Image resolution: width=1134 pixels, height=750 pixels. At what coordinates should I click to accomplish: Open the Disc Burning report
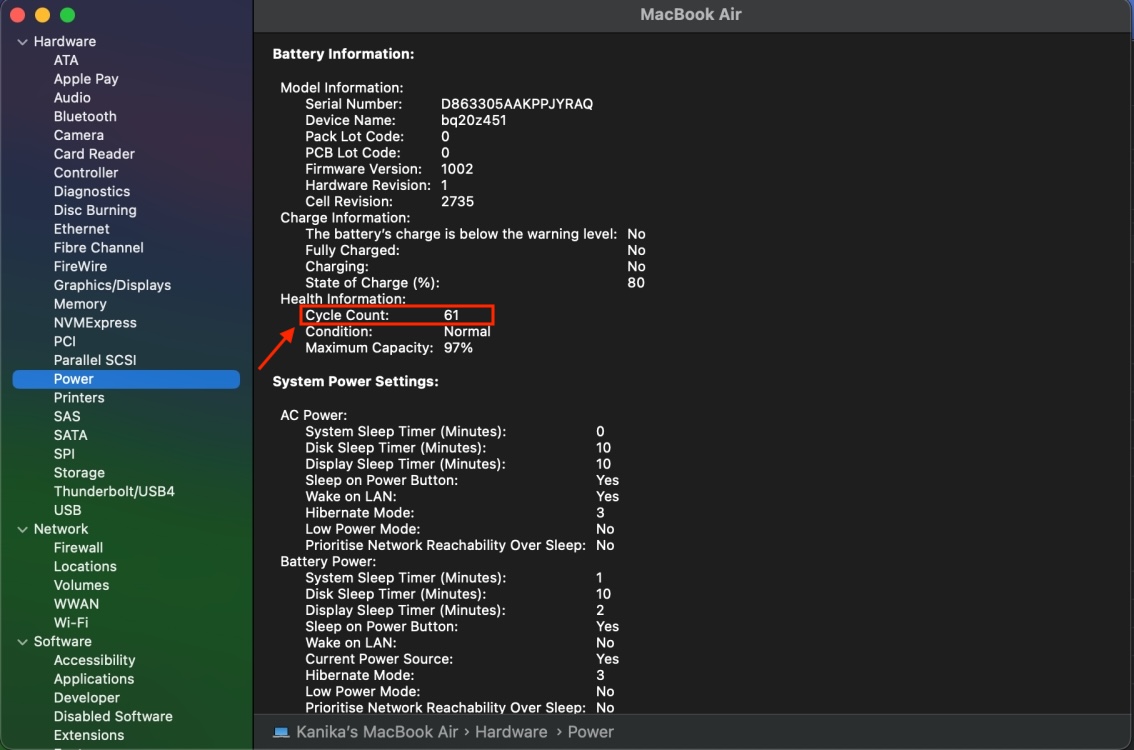(x=94, y=210)
